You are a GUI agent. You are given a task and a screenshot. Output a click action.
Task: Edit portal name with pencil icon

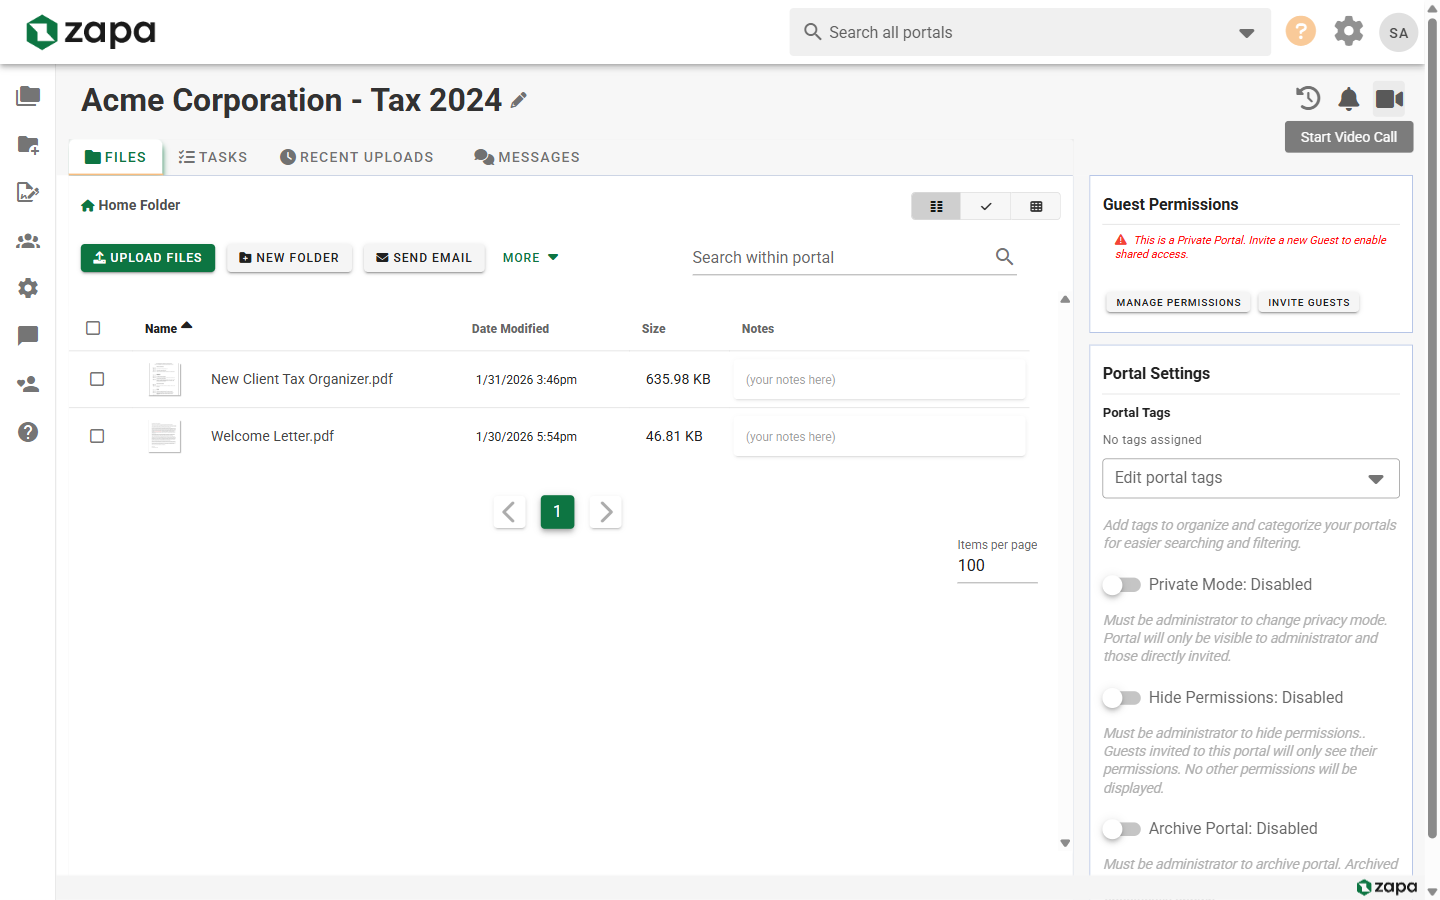[518, 100]
